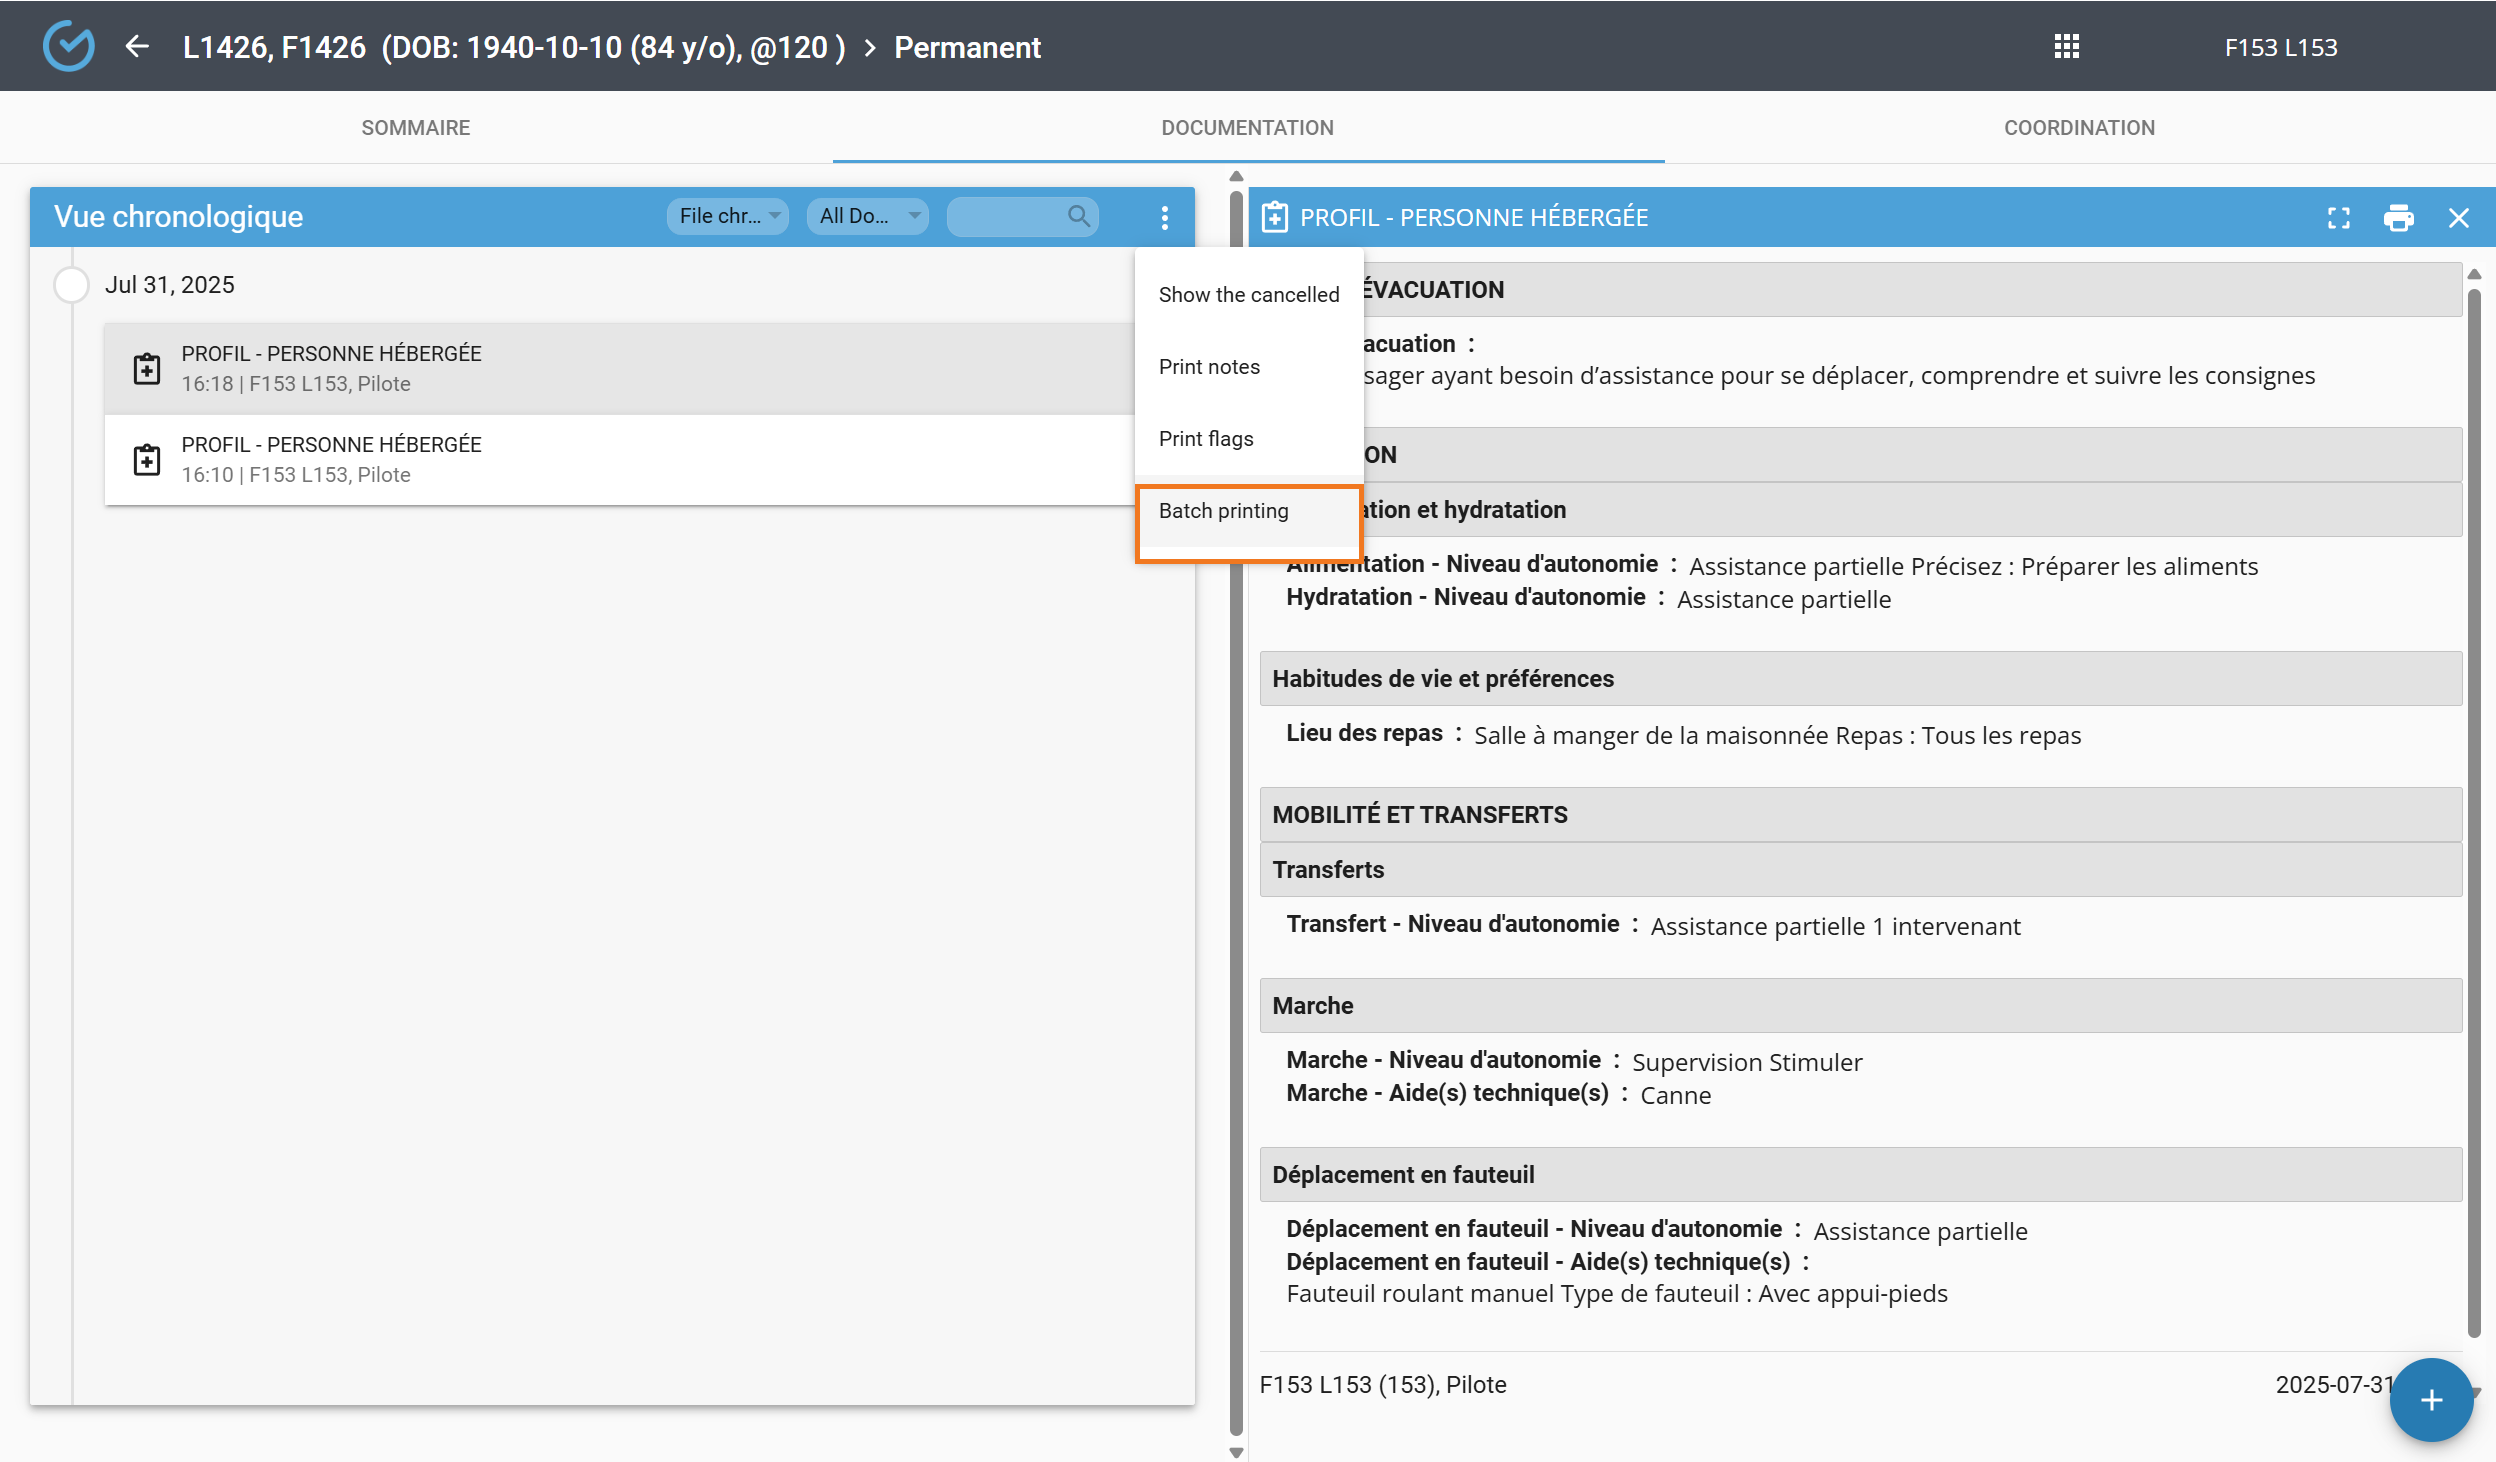The width and height of the screenshot is (2496, 1462).
Task: Open the File chr... dropdown
Action: coord(728,216)
